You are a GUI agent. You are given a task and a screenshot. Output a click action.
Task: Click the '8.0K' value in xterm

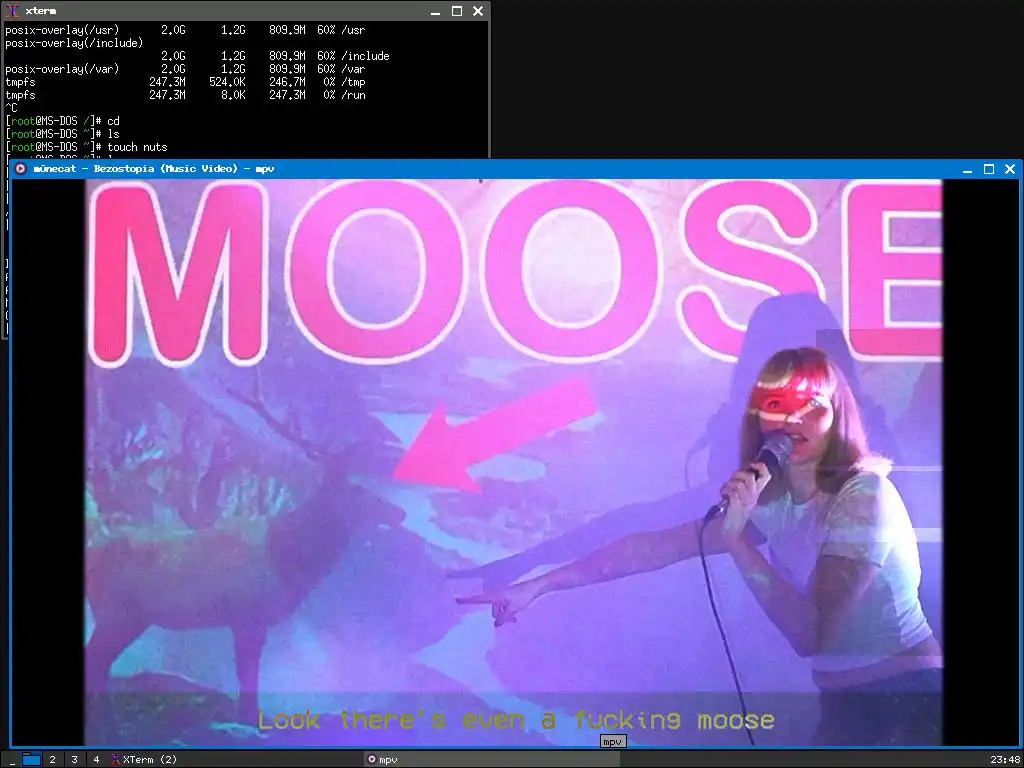[233, 95]
